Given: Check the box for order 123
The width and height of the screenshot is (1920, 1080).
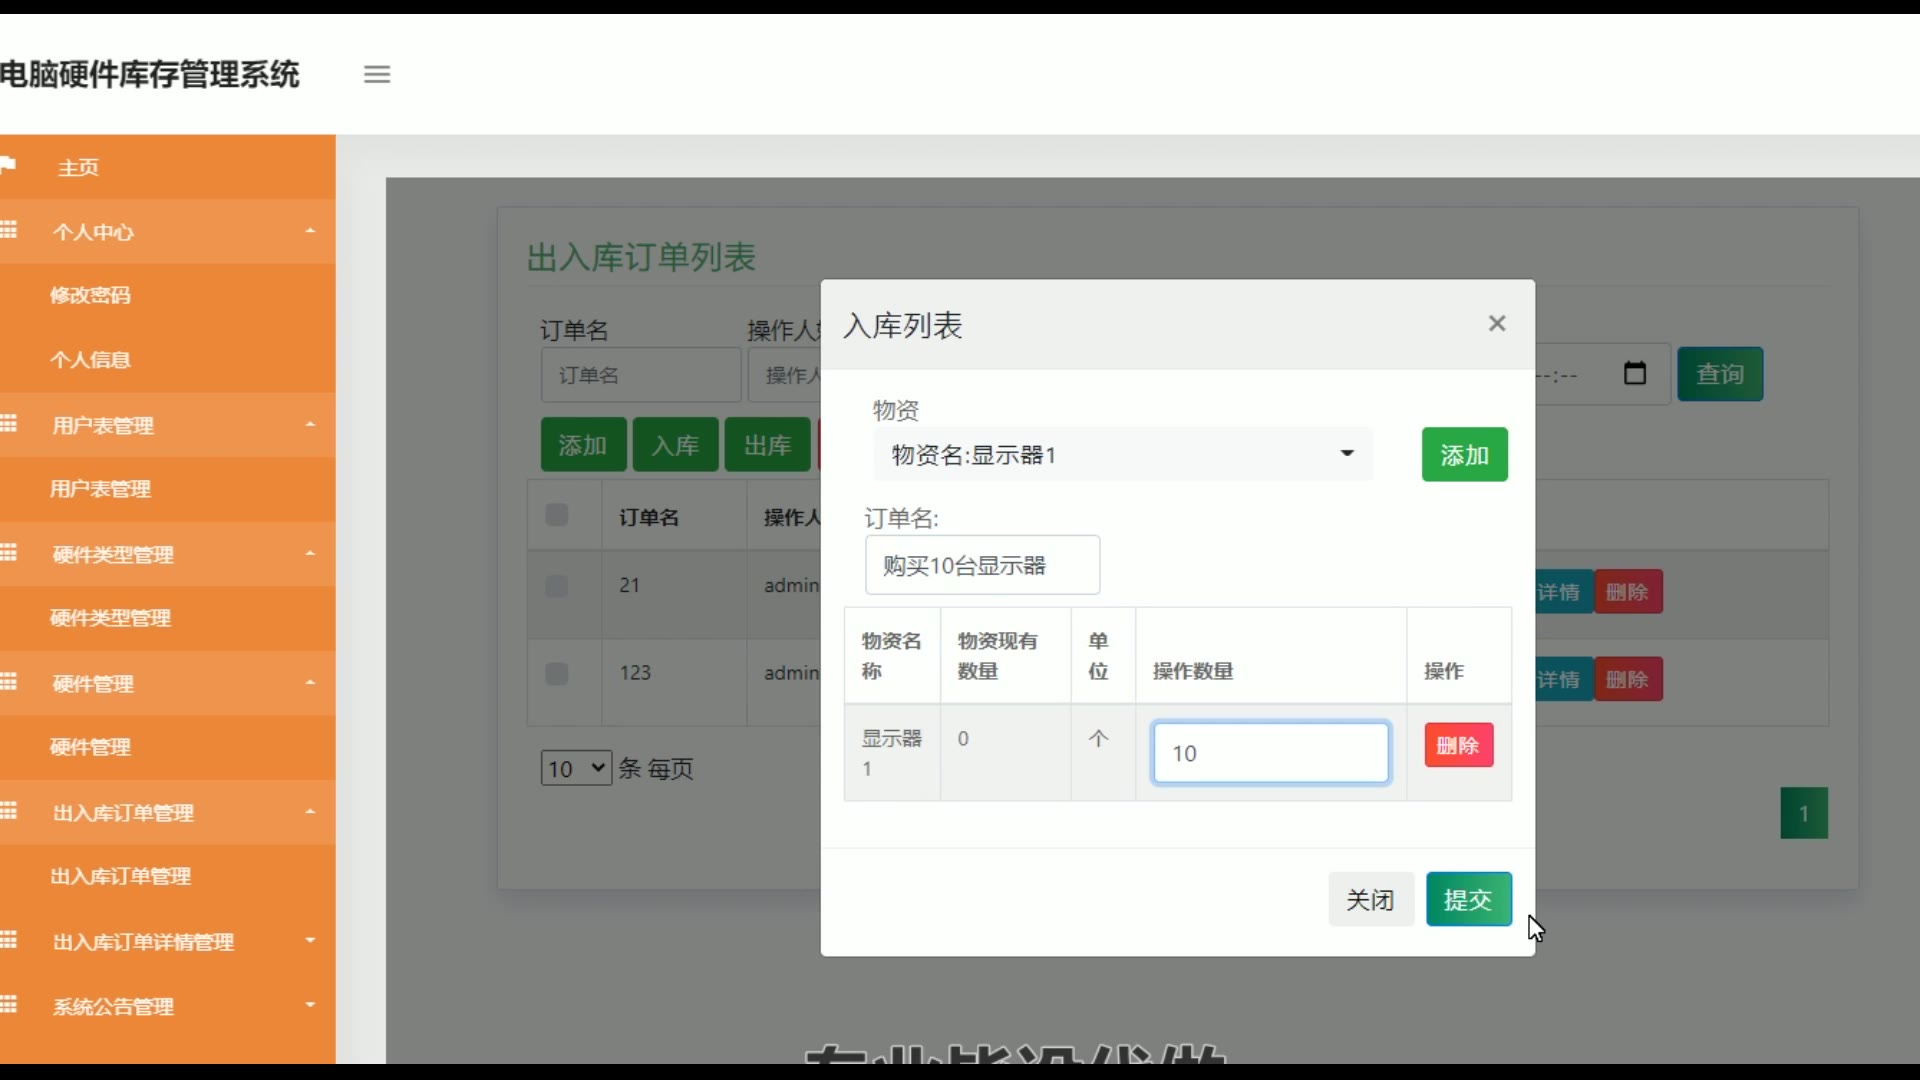Looking at the screenshot, I should click(557, 674).
